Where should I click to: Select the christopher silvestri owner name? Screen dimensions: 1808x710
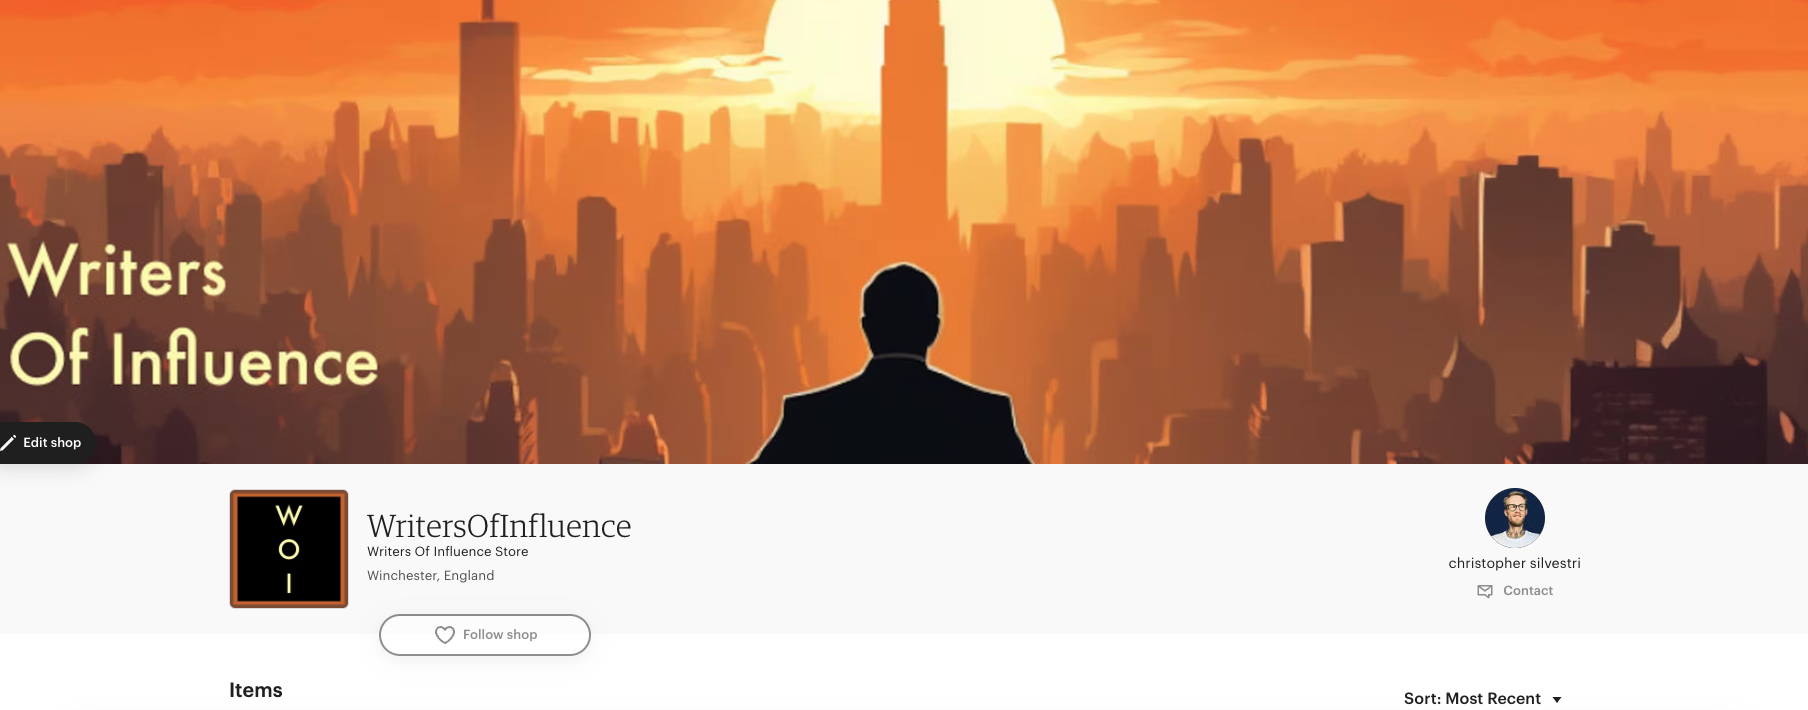pyautogui.click(x=1515, y=563)
